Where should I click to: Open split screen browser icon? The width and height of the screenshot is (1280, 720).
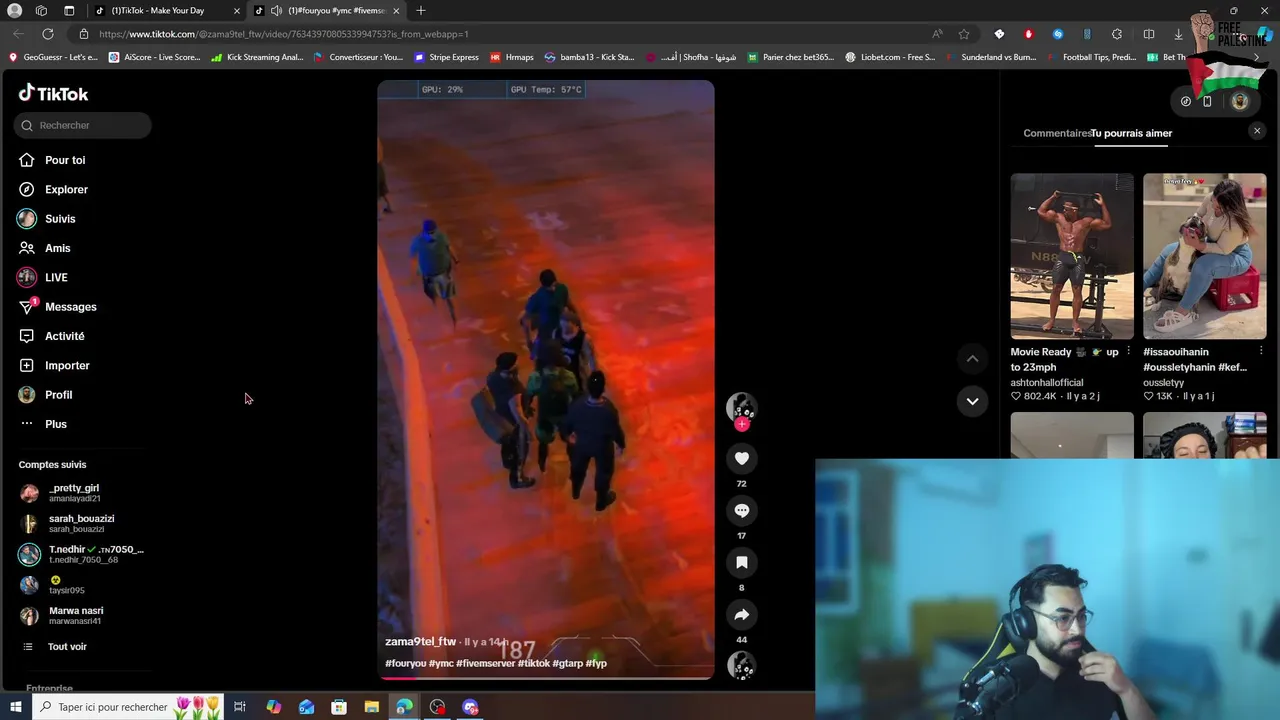point(1148,34)
